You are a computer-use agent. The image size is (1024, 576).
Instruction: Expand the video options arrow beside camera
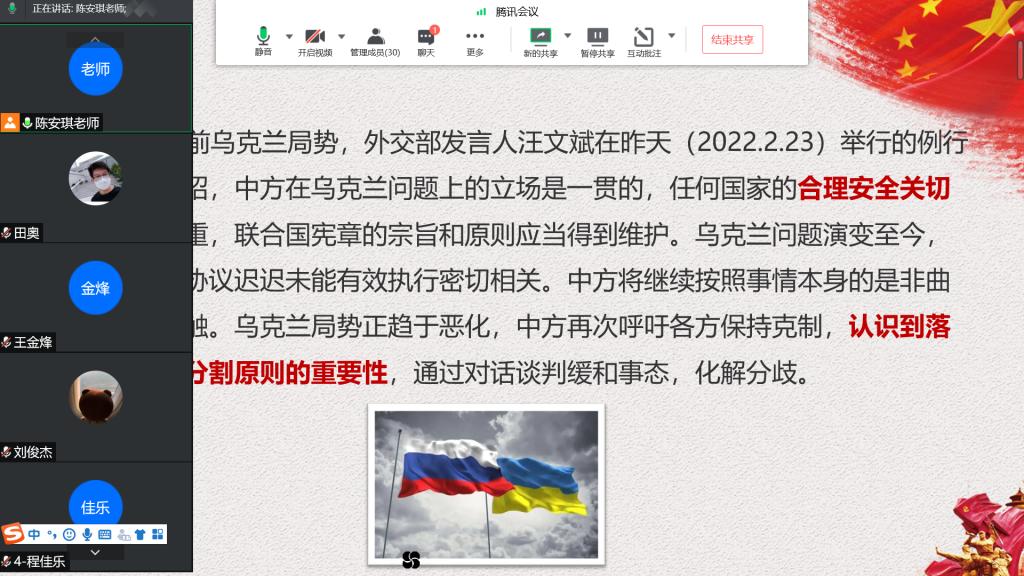(x=341, y=36)
